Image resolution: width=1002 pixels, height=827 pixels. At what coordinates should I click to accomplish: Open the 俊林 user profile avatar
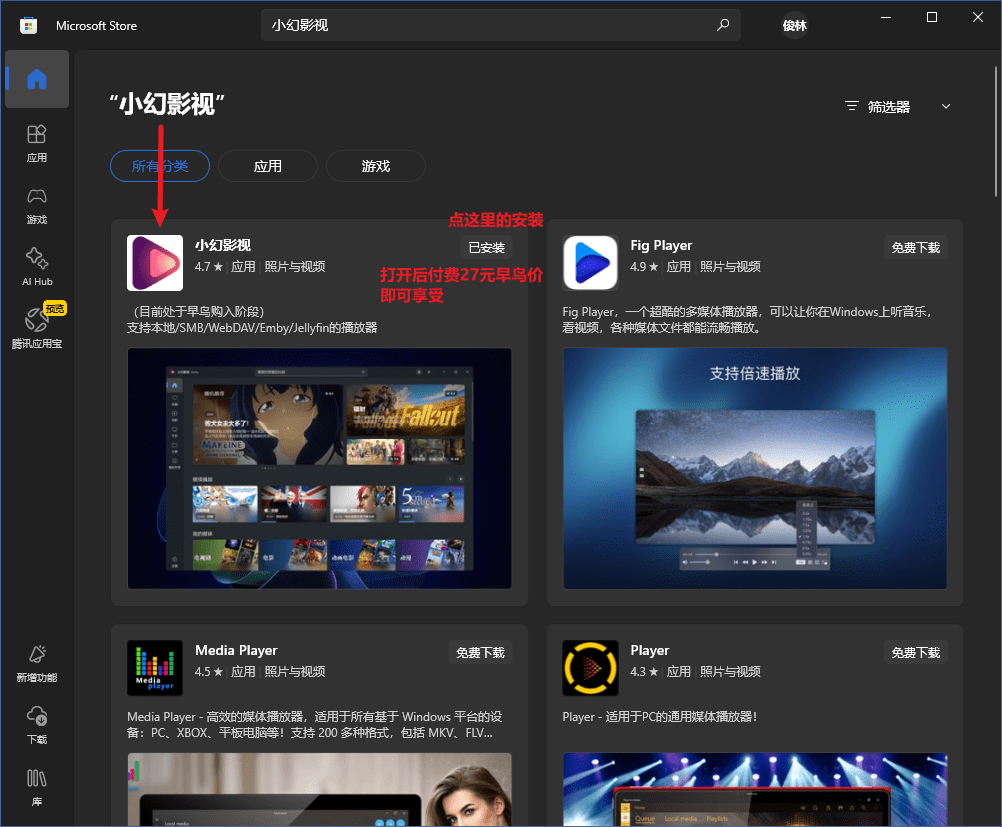coord(795,26)
